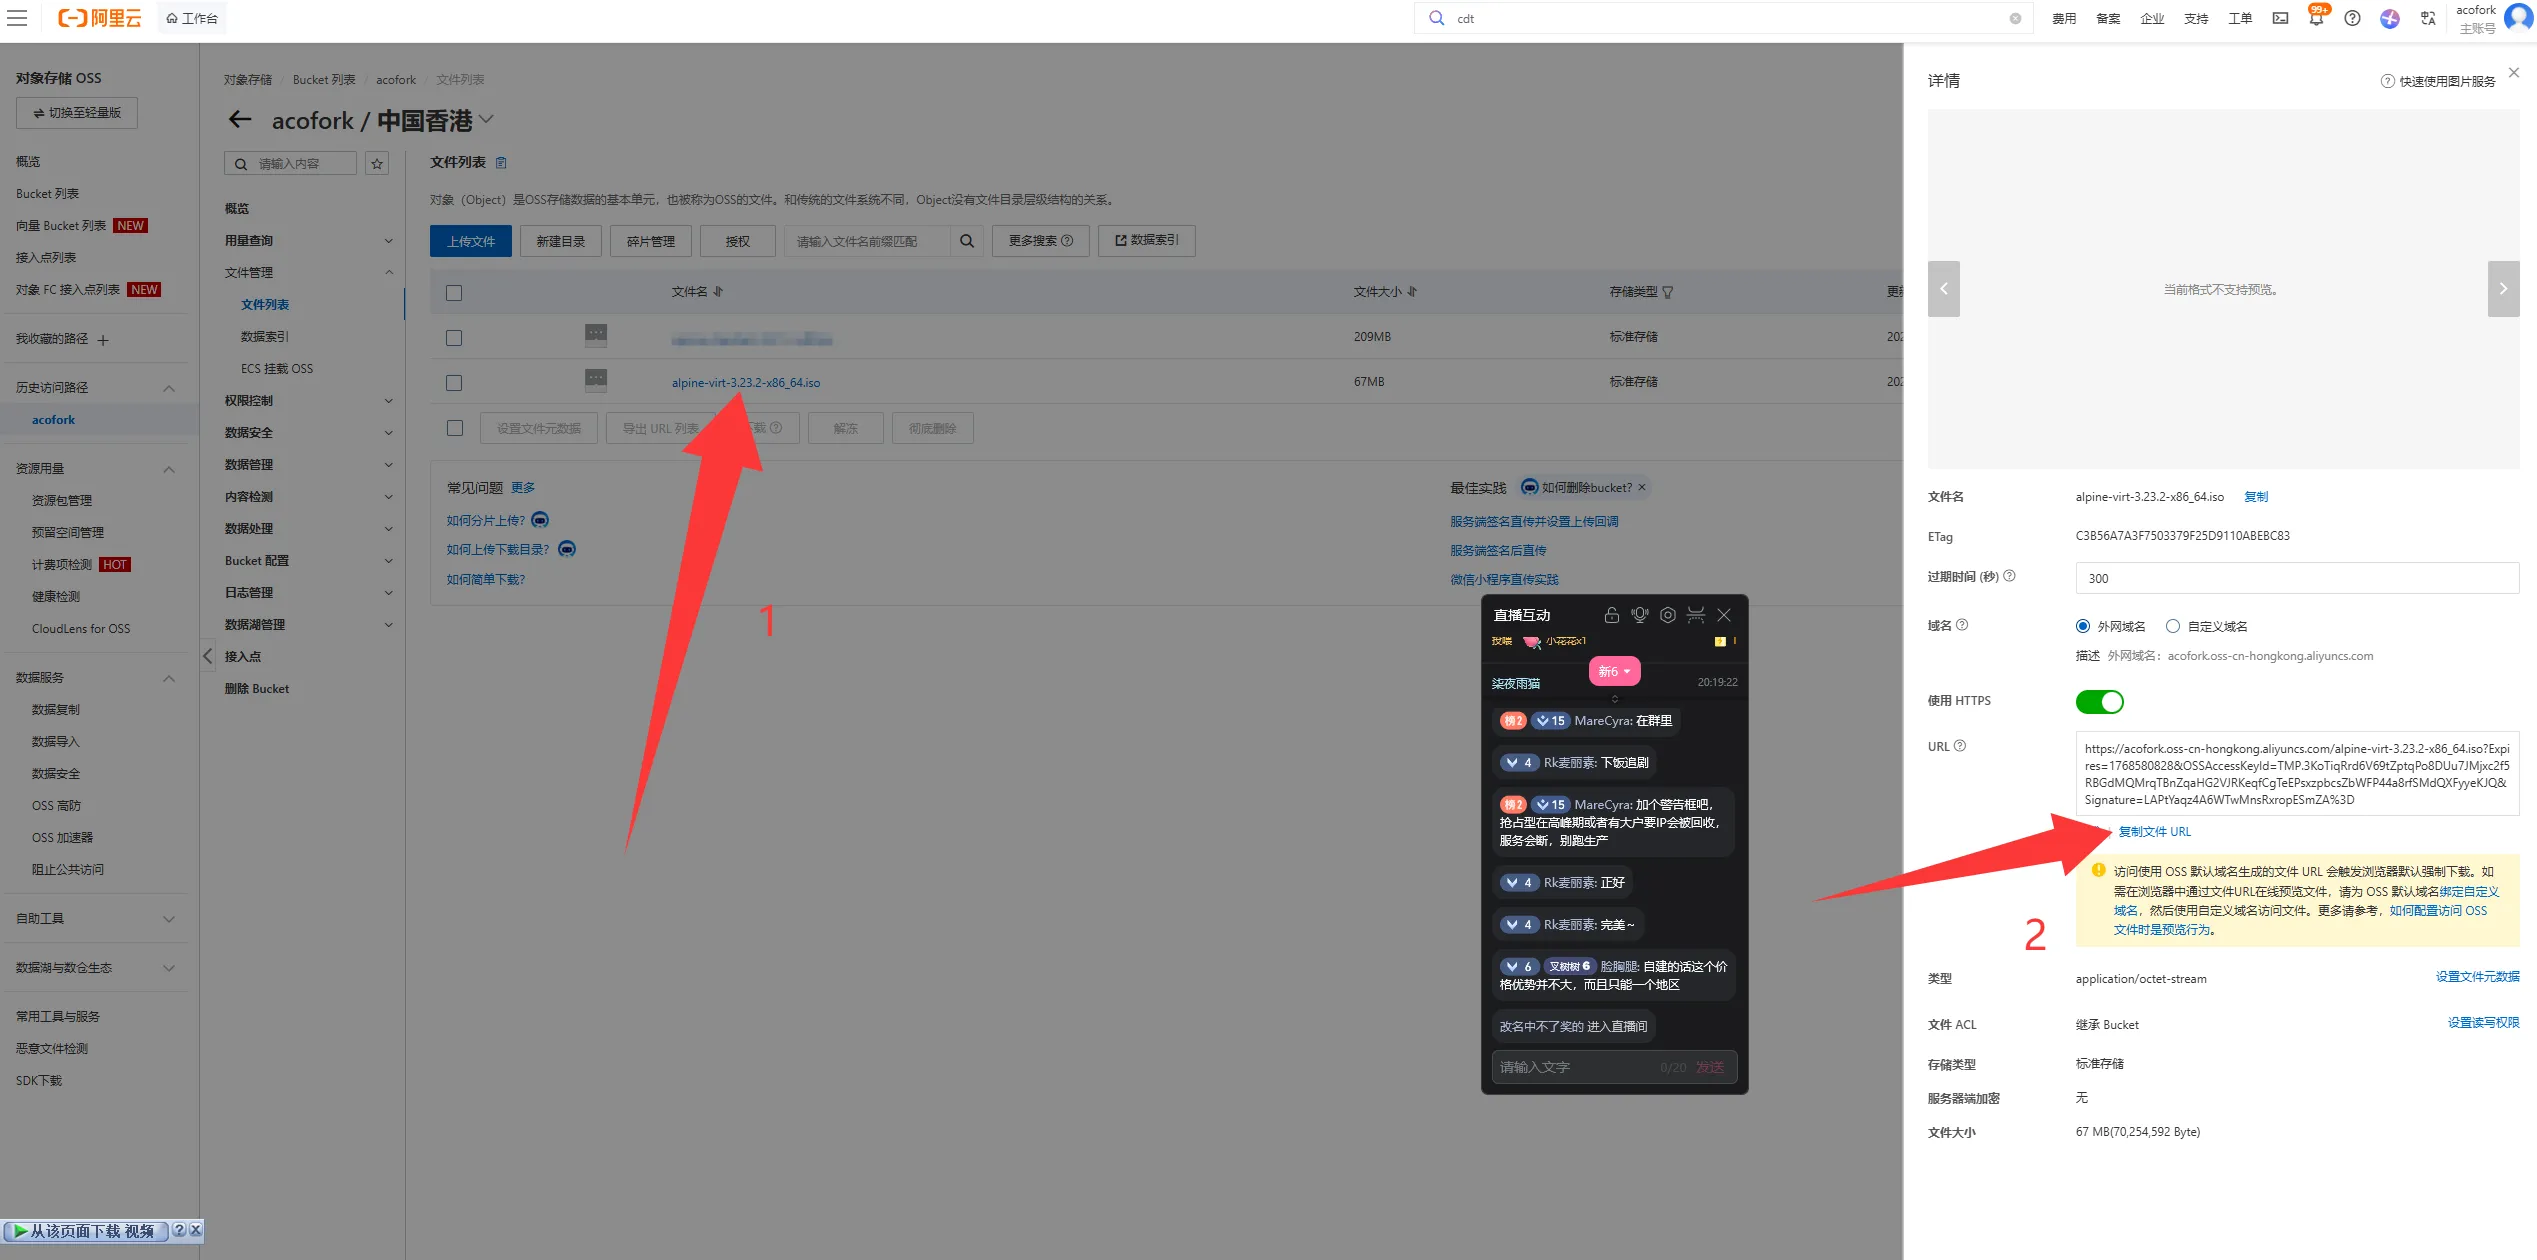
Task: Click the search magnifier next to file prefix input
Action: coord(966,241)
